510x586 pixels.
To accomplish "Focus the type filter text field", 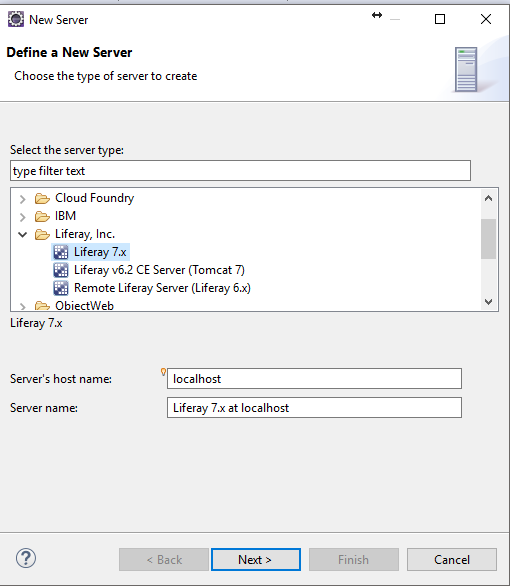I will click(240, 171).
